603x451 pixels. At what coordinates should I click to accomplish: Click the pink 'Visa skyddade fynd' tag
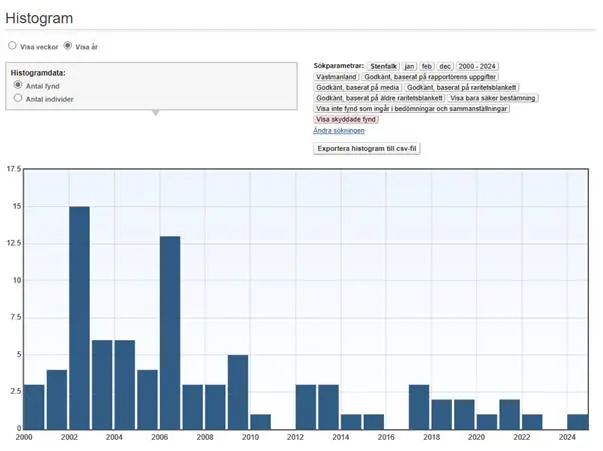pos(346,119)
